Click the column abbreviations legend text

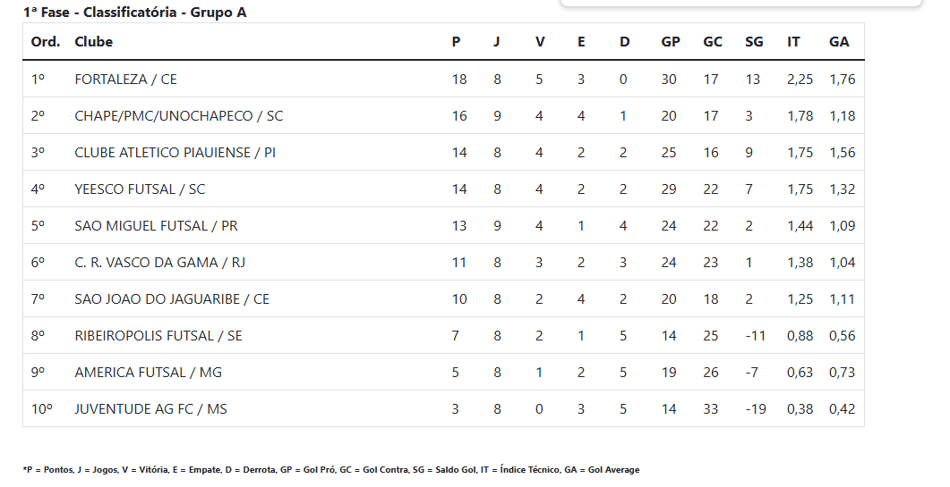click(x=331, y=469)
